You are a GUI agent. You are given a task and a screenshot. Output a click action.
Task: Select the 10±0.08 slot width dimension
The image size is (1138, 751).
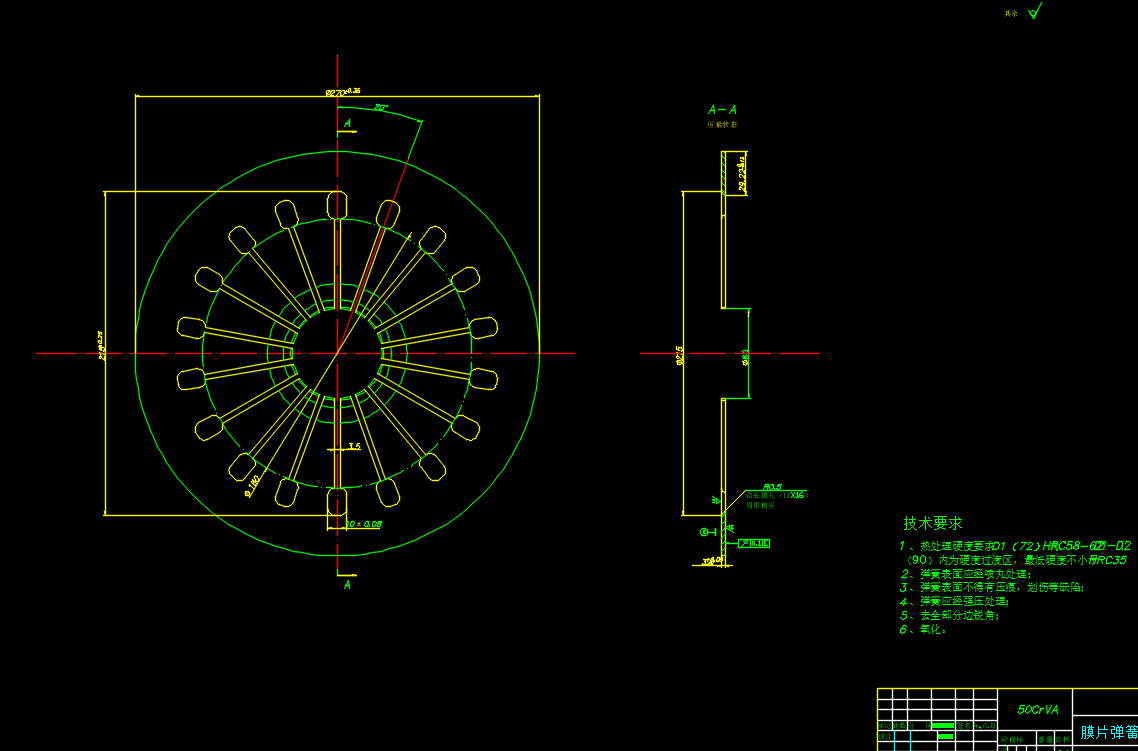tap(363, 524)
